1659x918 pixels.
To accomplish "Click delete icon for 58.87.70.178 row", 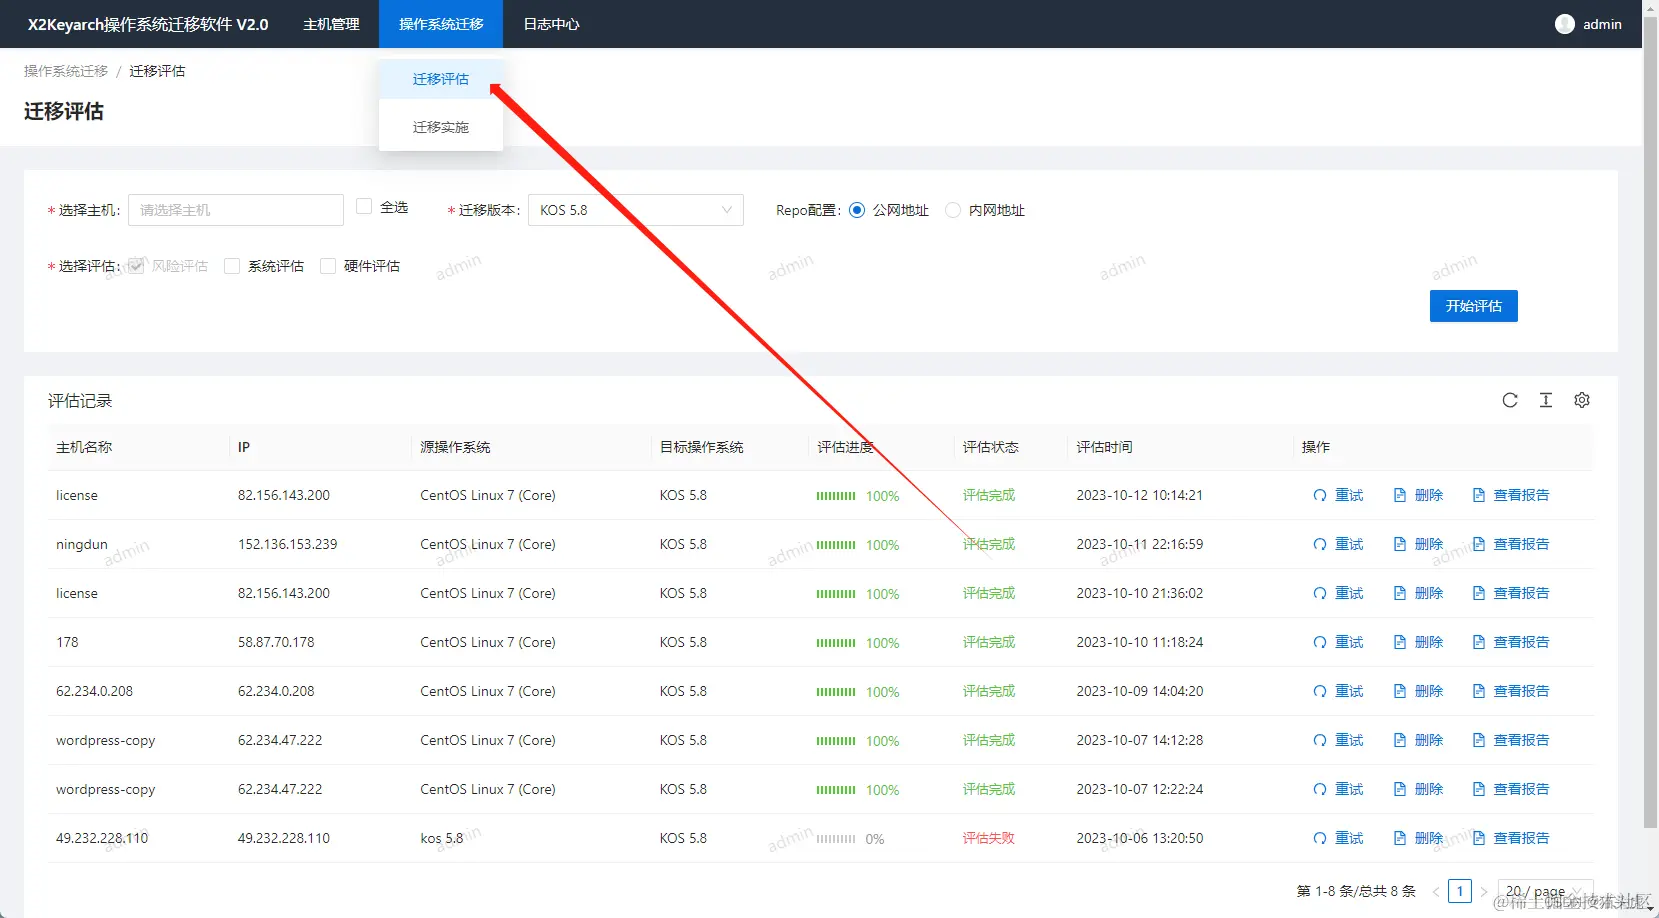I will point(1400,642).
